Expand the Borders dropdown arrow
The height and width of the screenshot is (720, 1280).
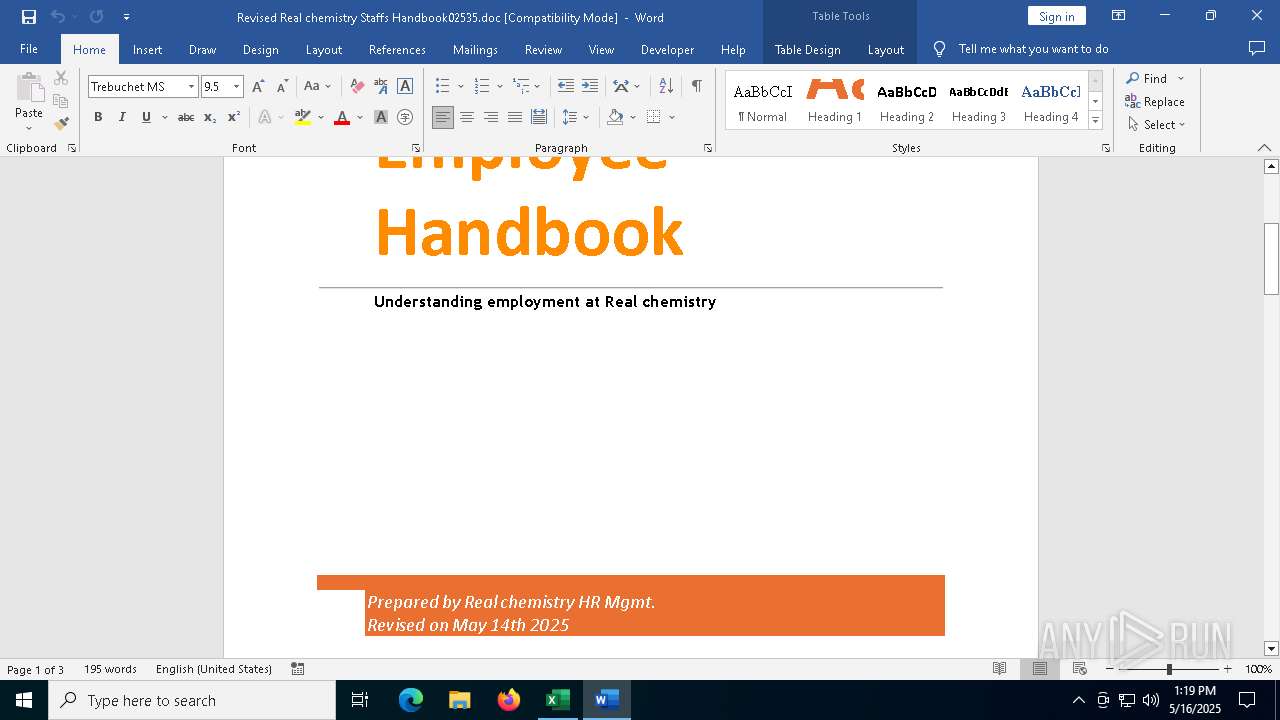tap(672, 118)
